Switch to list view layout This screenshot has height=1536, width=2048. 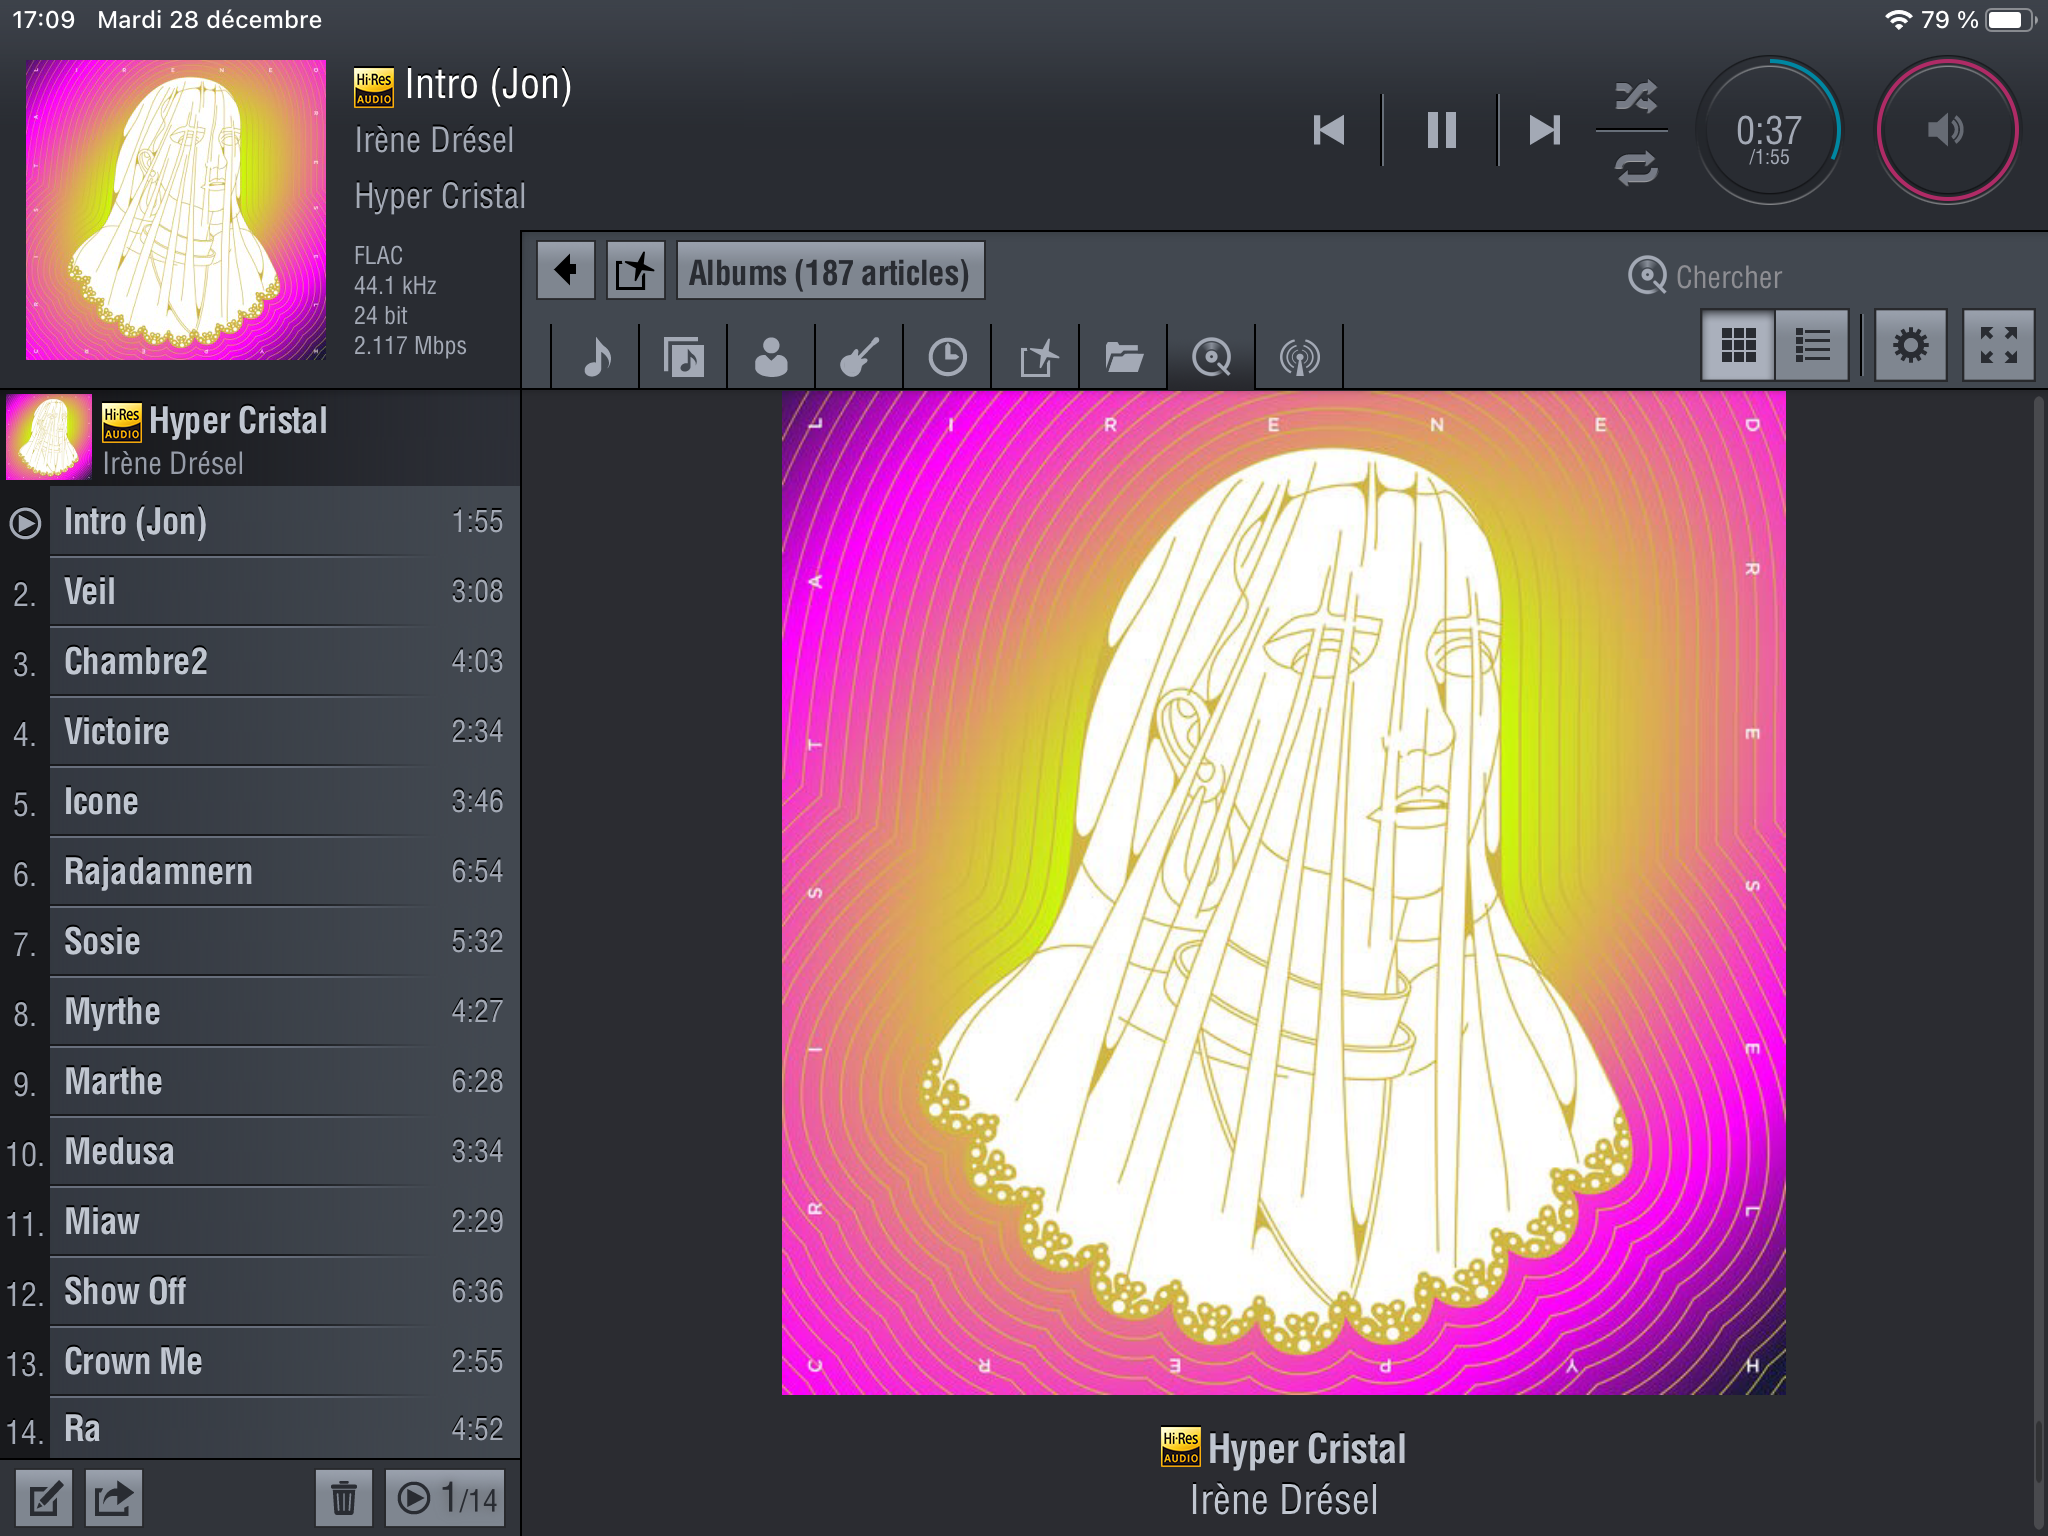pos(1812,346)
